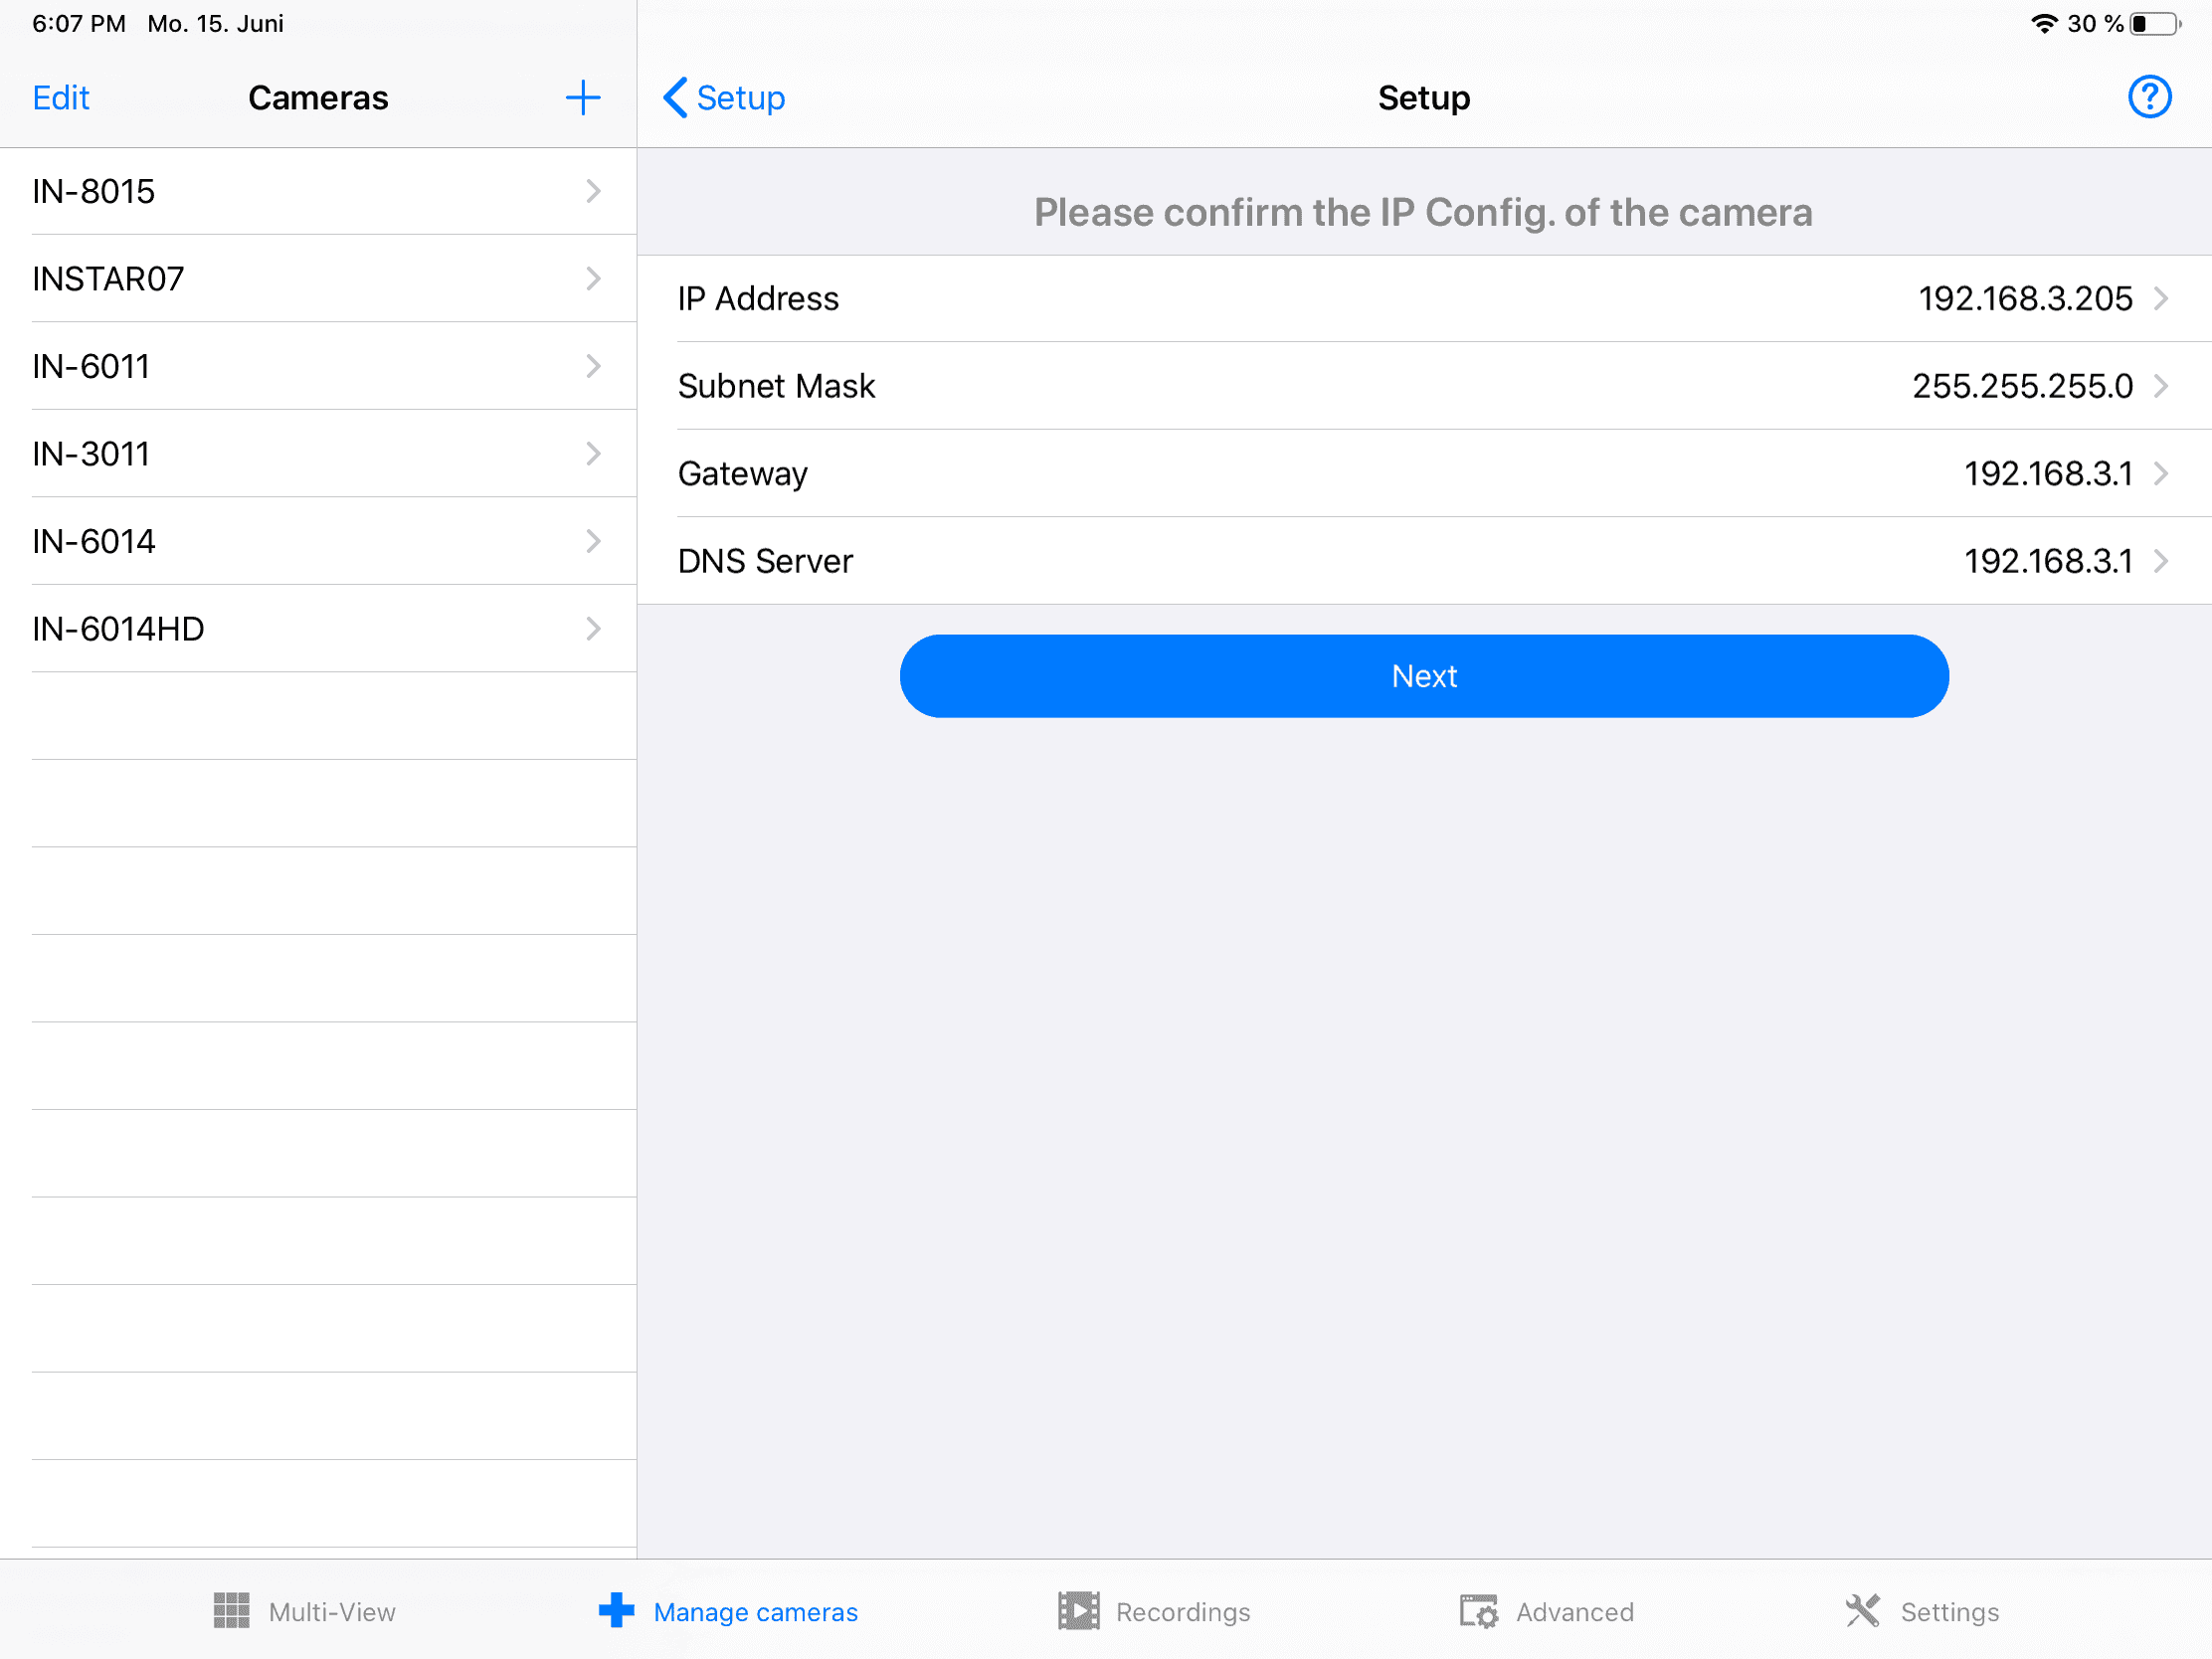
Task: Go back using the Setup chevron
Action: (x=676, y=98)
